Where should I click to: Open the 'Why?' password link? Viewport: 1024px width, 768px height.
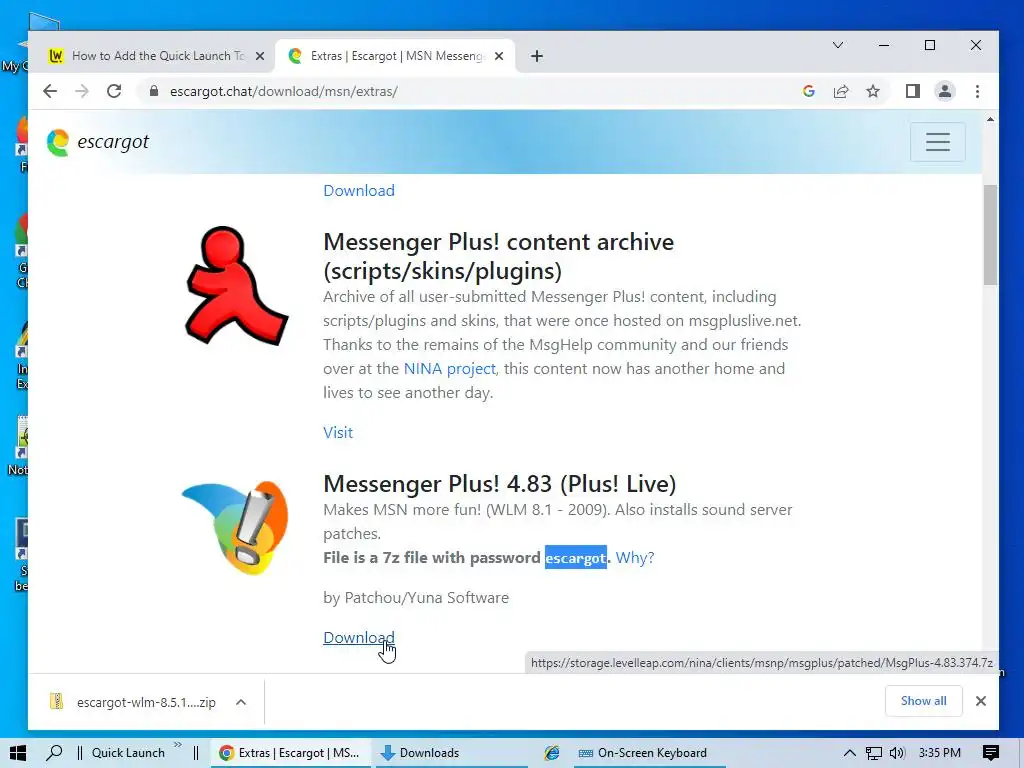point(635,558)
